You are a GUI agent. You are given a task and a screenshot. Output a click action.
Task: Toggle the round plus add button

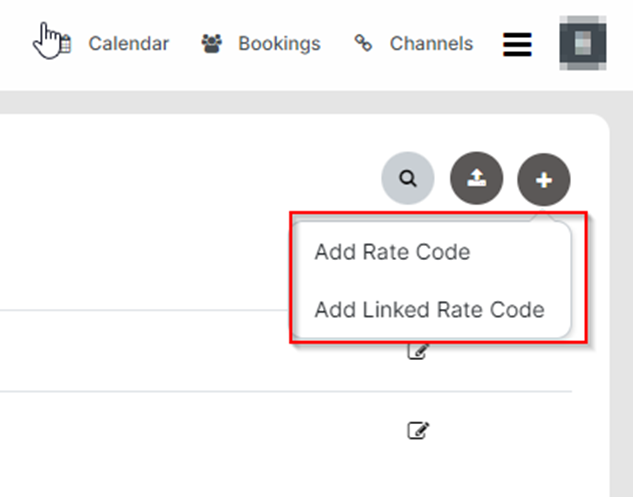(x=543, y=180)
